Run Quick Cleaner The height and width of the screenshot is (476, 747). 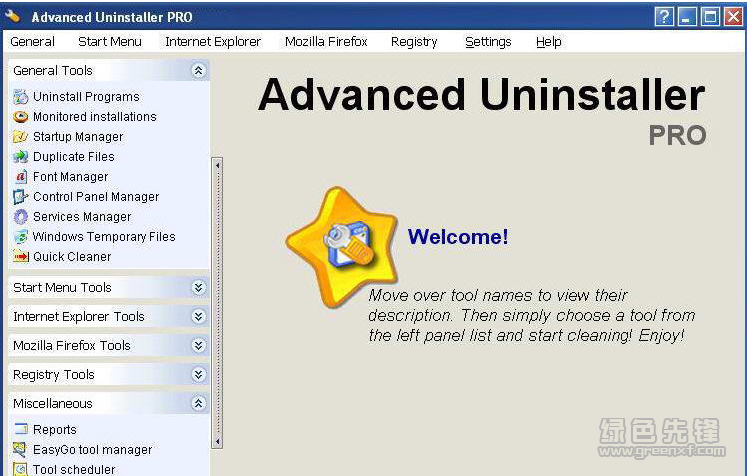72,257
